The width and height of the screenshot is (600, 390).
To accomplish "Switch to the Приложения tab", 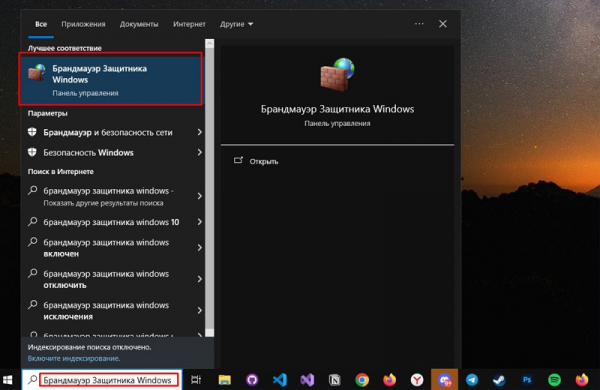I will [x=83, y=24].
